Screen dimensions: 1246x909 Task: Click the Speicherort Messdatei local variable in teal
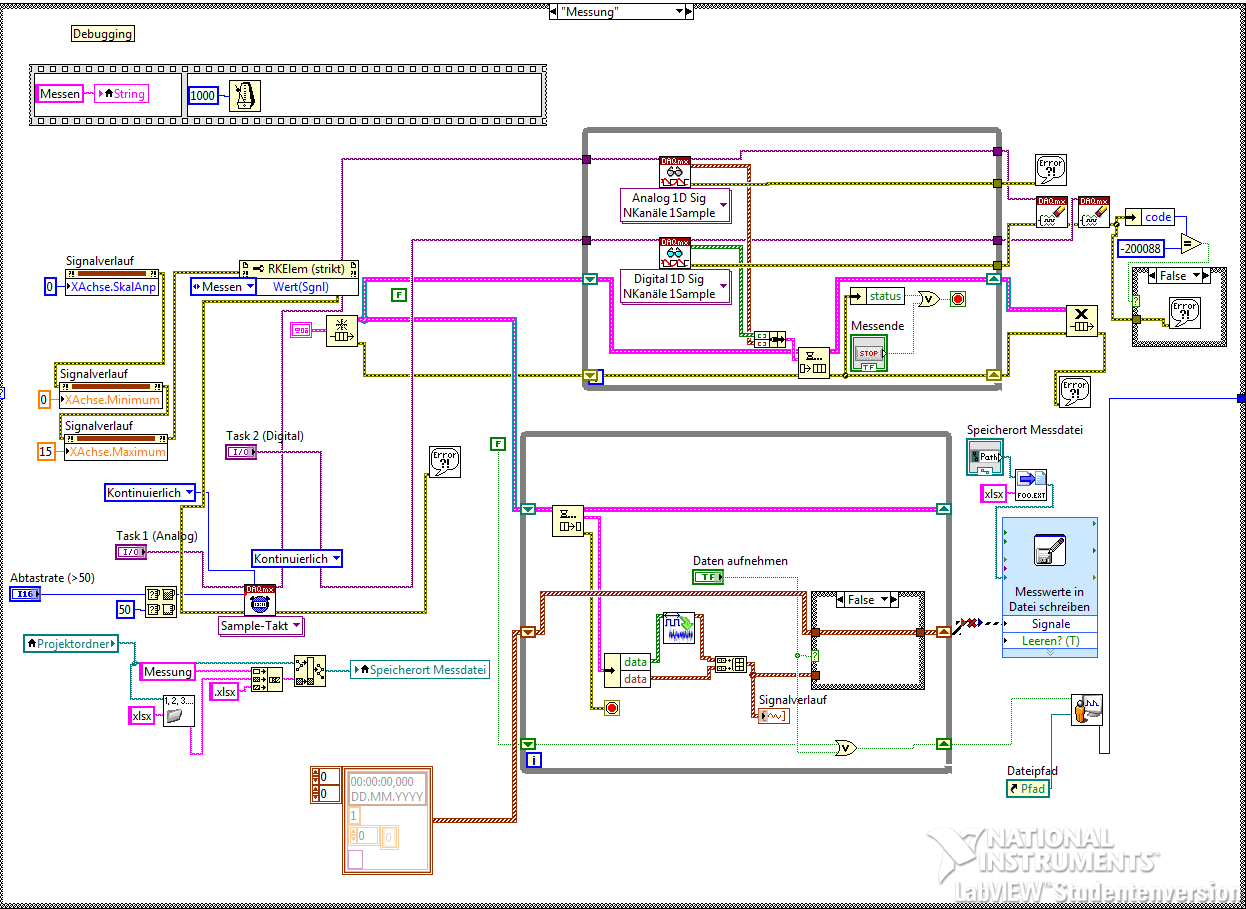(x=420, y=670)
